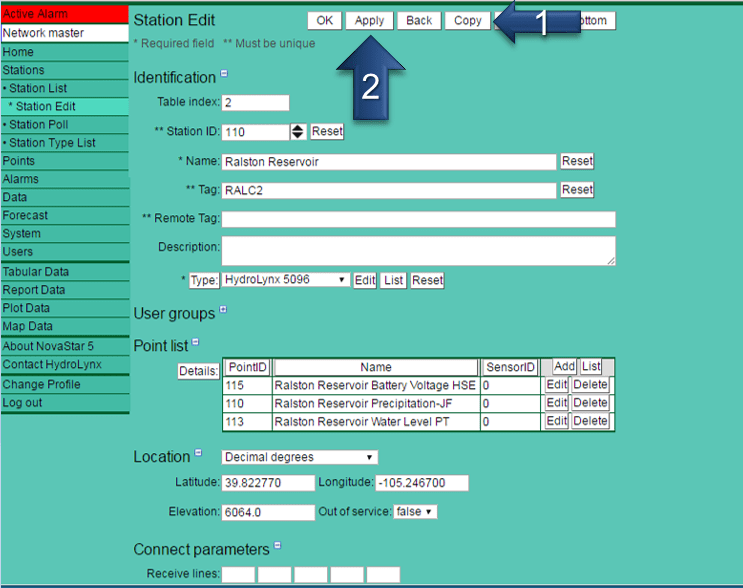
Task: Click the Apply button
Action: tap(369, 21)
